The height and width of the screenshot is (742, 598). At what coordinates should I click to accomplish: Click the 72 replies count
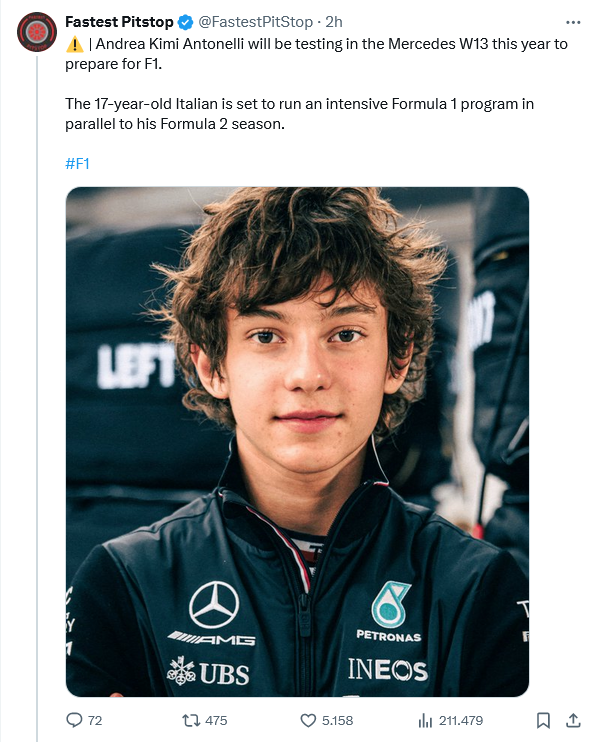tap(95, 720)
